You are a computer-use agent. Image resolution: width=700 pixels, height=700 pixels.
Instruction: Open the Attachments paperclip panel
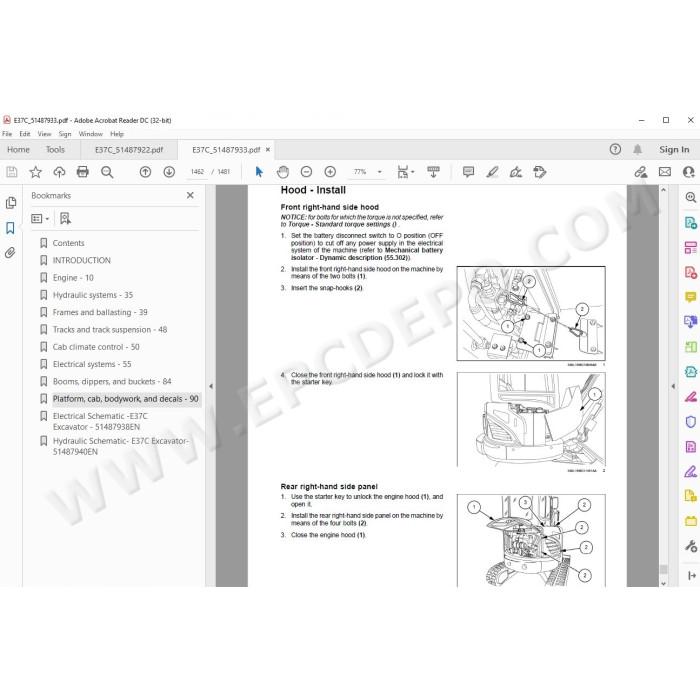10,253
